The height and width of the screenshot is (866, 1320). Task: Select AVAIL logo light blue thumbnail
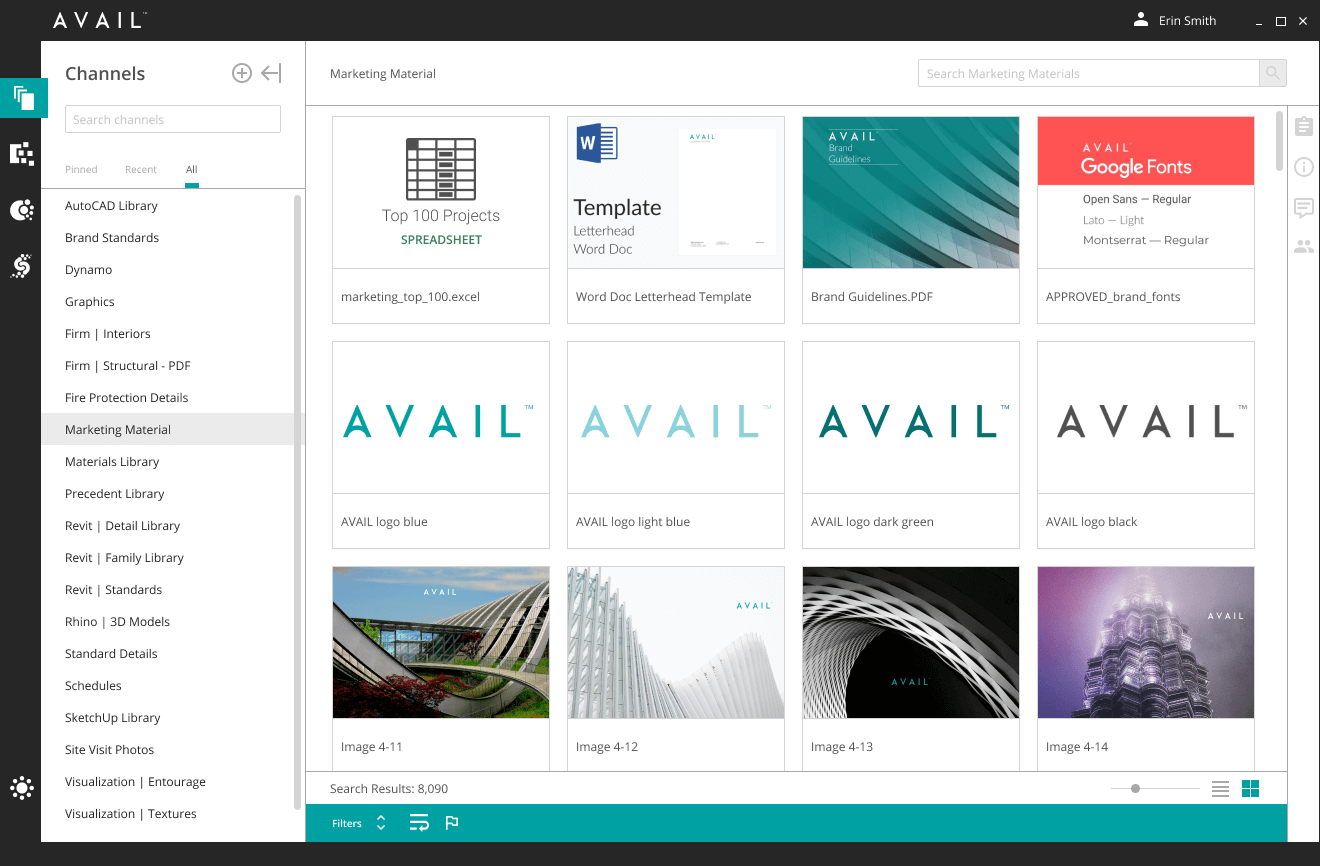676,418
